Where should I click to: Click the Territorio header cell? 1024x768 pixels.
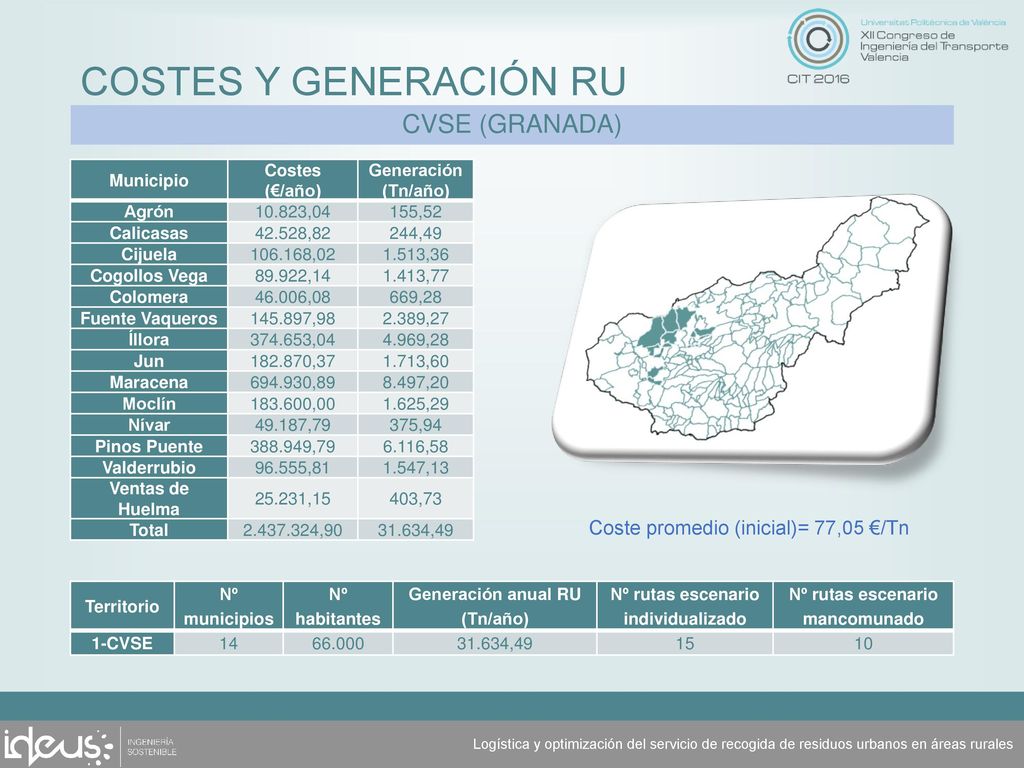[x=122, y=606]
